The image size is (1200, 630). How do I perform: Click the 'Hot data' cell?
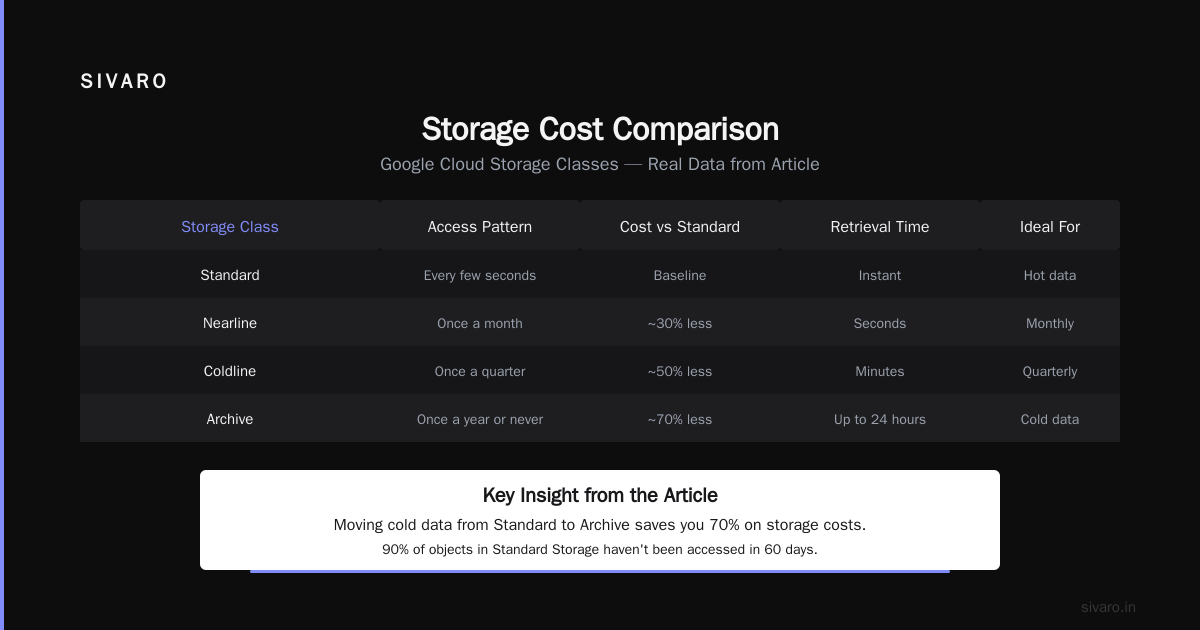(1050, 275)
